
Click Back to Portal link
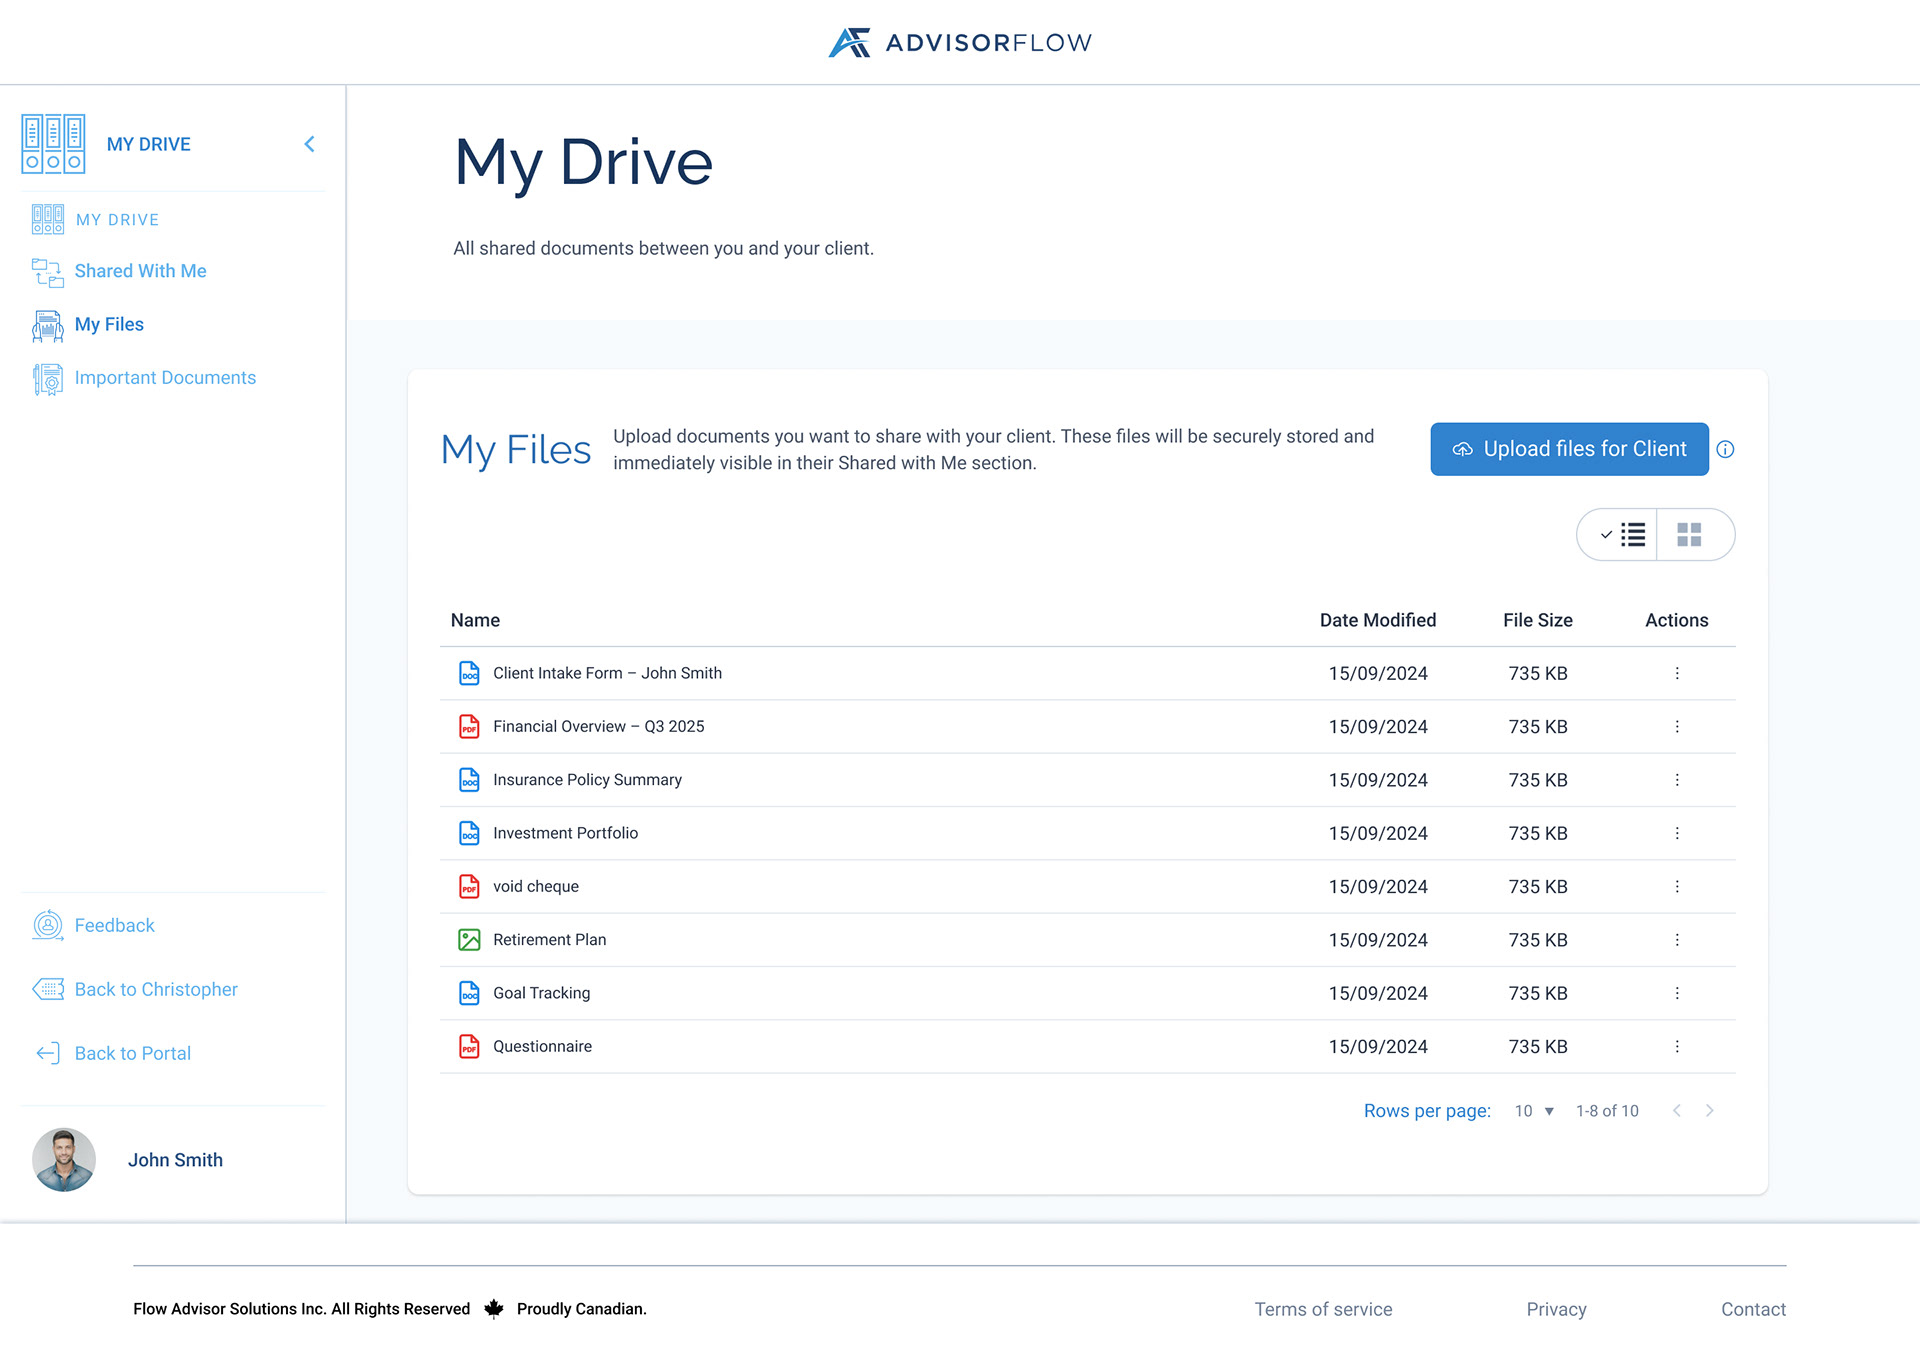[132, 1053]
